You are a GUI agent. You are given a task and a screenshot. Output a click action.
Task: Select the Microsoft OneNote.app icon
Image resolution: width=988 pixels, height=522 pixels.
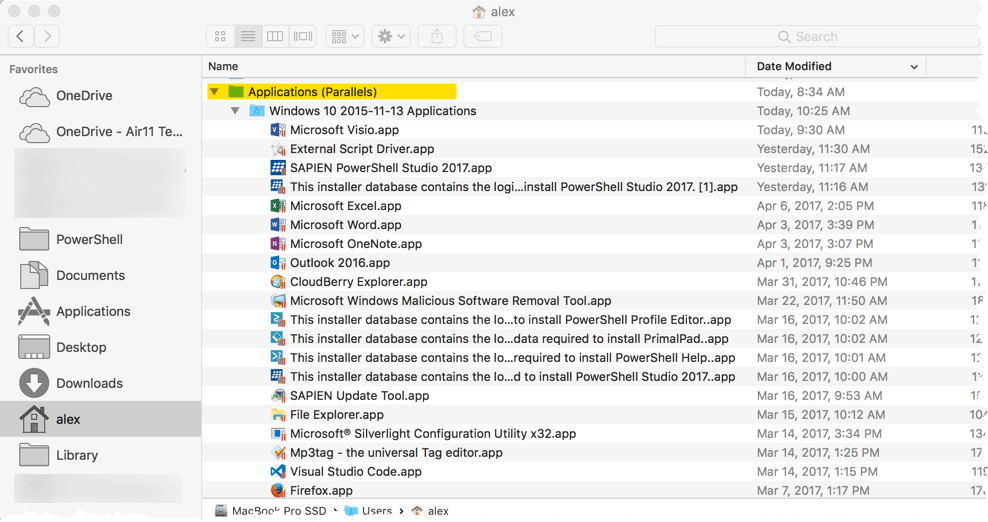(x=277, y=243)
